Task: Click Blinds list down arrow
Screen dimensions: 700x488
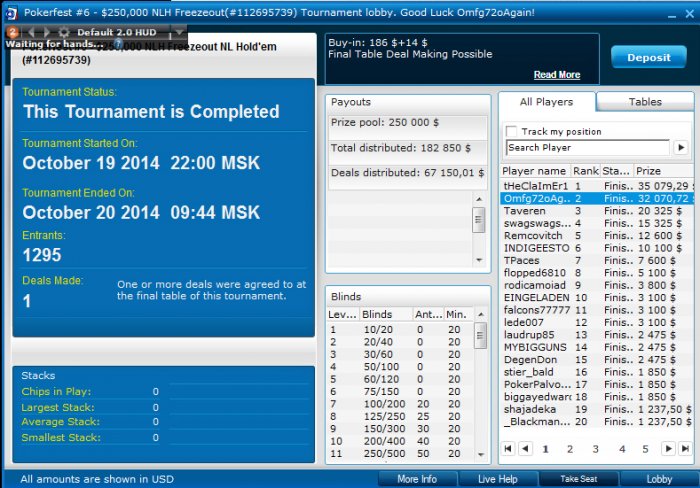Action: [481, 455]
